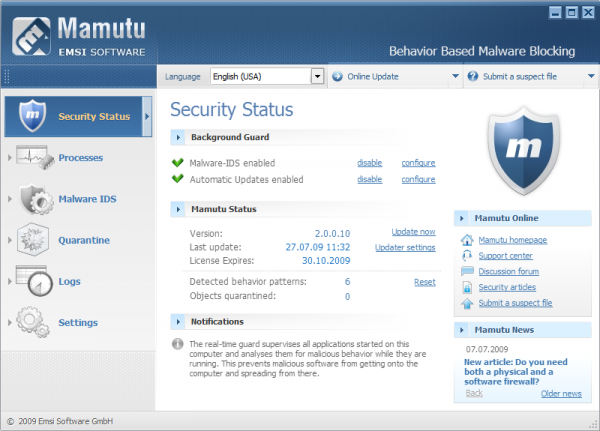
Task: Click the version value 2.0.0.10
Action: (332, 233)
